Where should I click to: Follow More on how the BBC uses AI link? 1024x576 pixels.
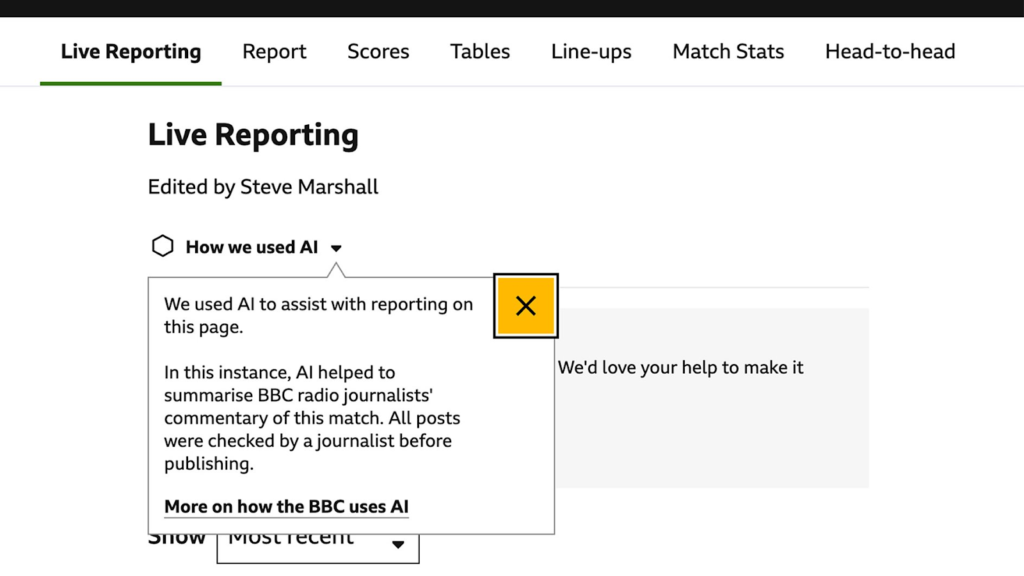point(286,507)
